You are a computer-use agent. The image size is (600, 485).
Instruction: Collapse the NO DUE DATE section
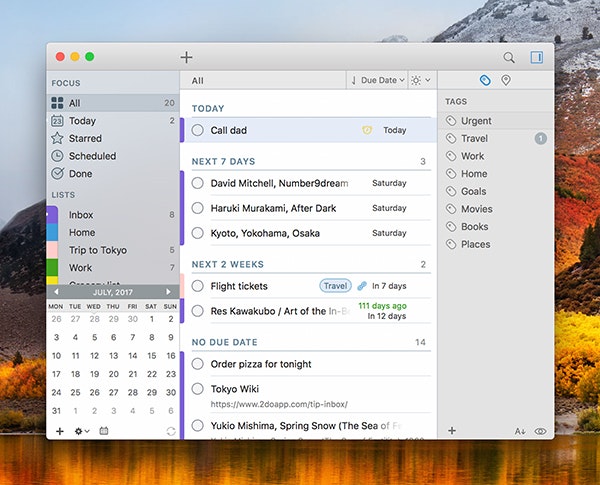[225, 342]
